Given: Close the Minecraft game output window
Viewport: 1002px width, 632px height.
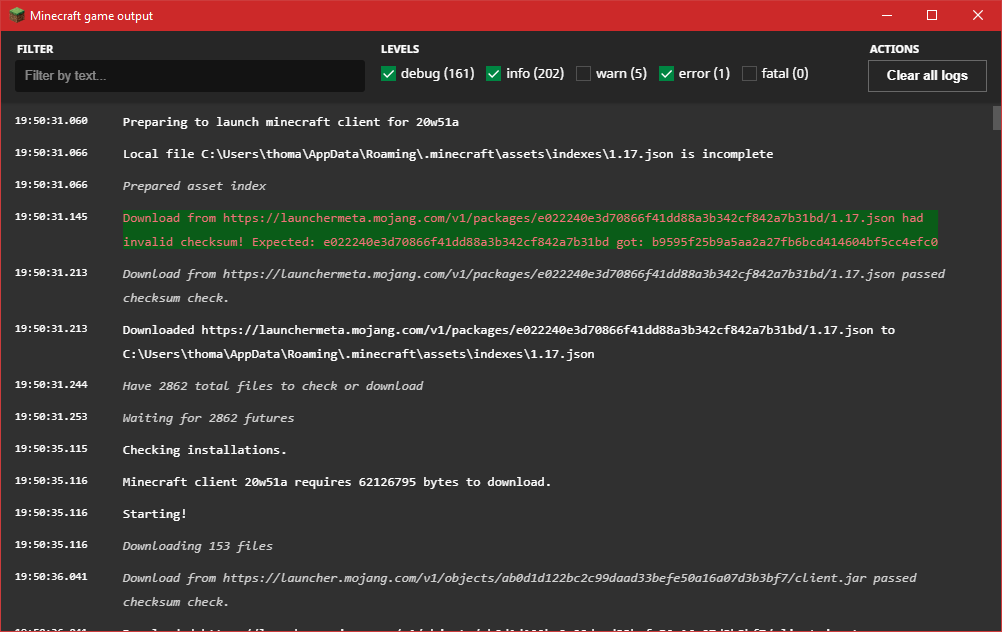Looking at the screenshot, I should [977, 15].
